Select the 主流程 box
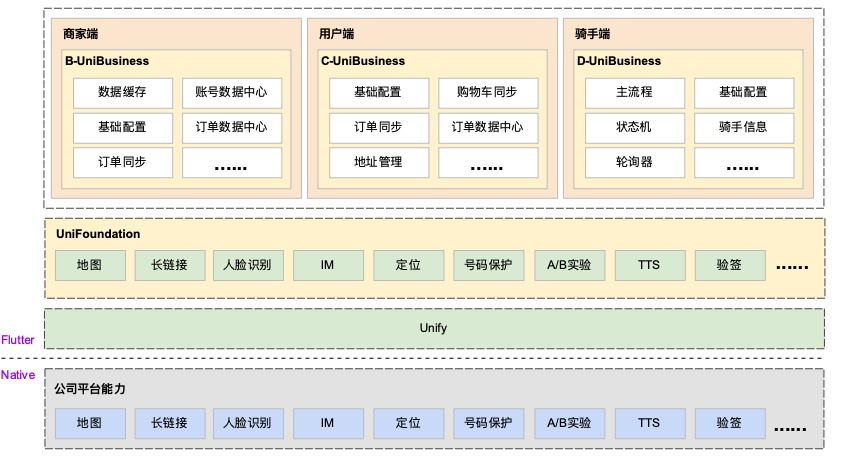This screenshot has width=858, height=468. click(635, 93)
